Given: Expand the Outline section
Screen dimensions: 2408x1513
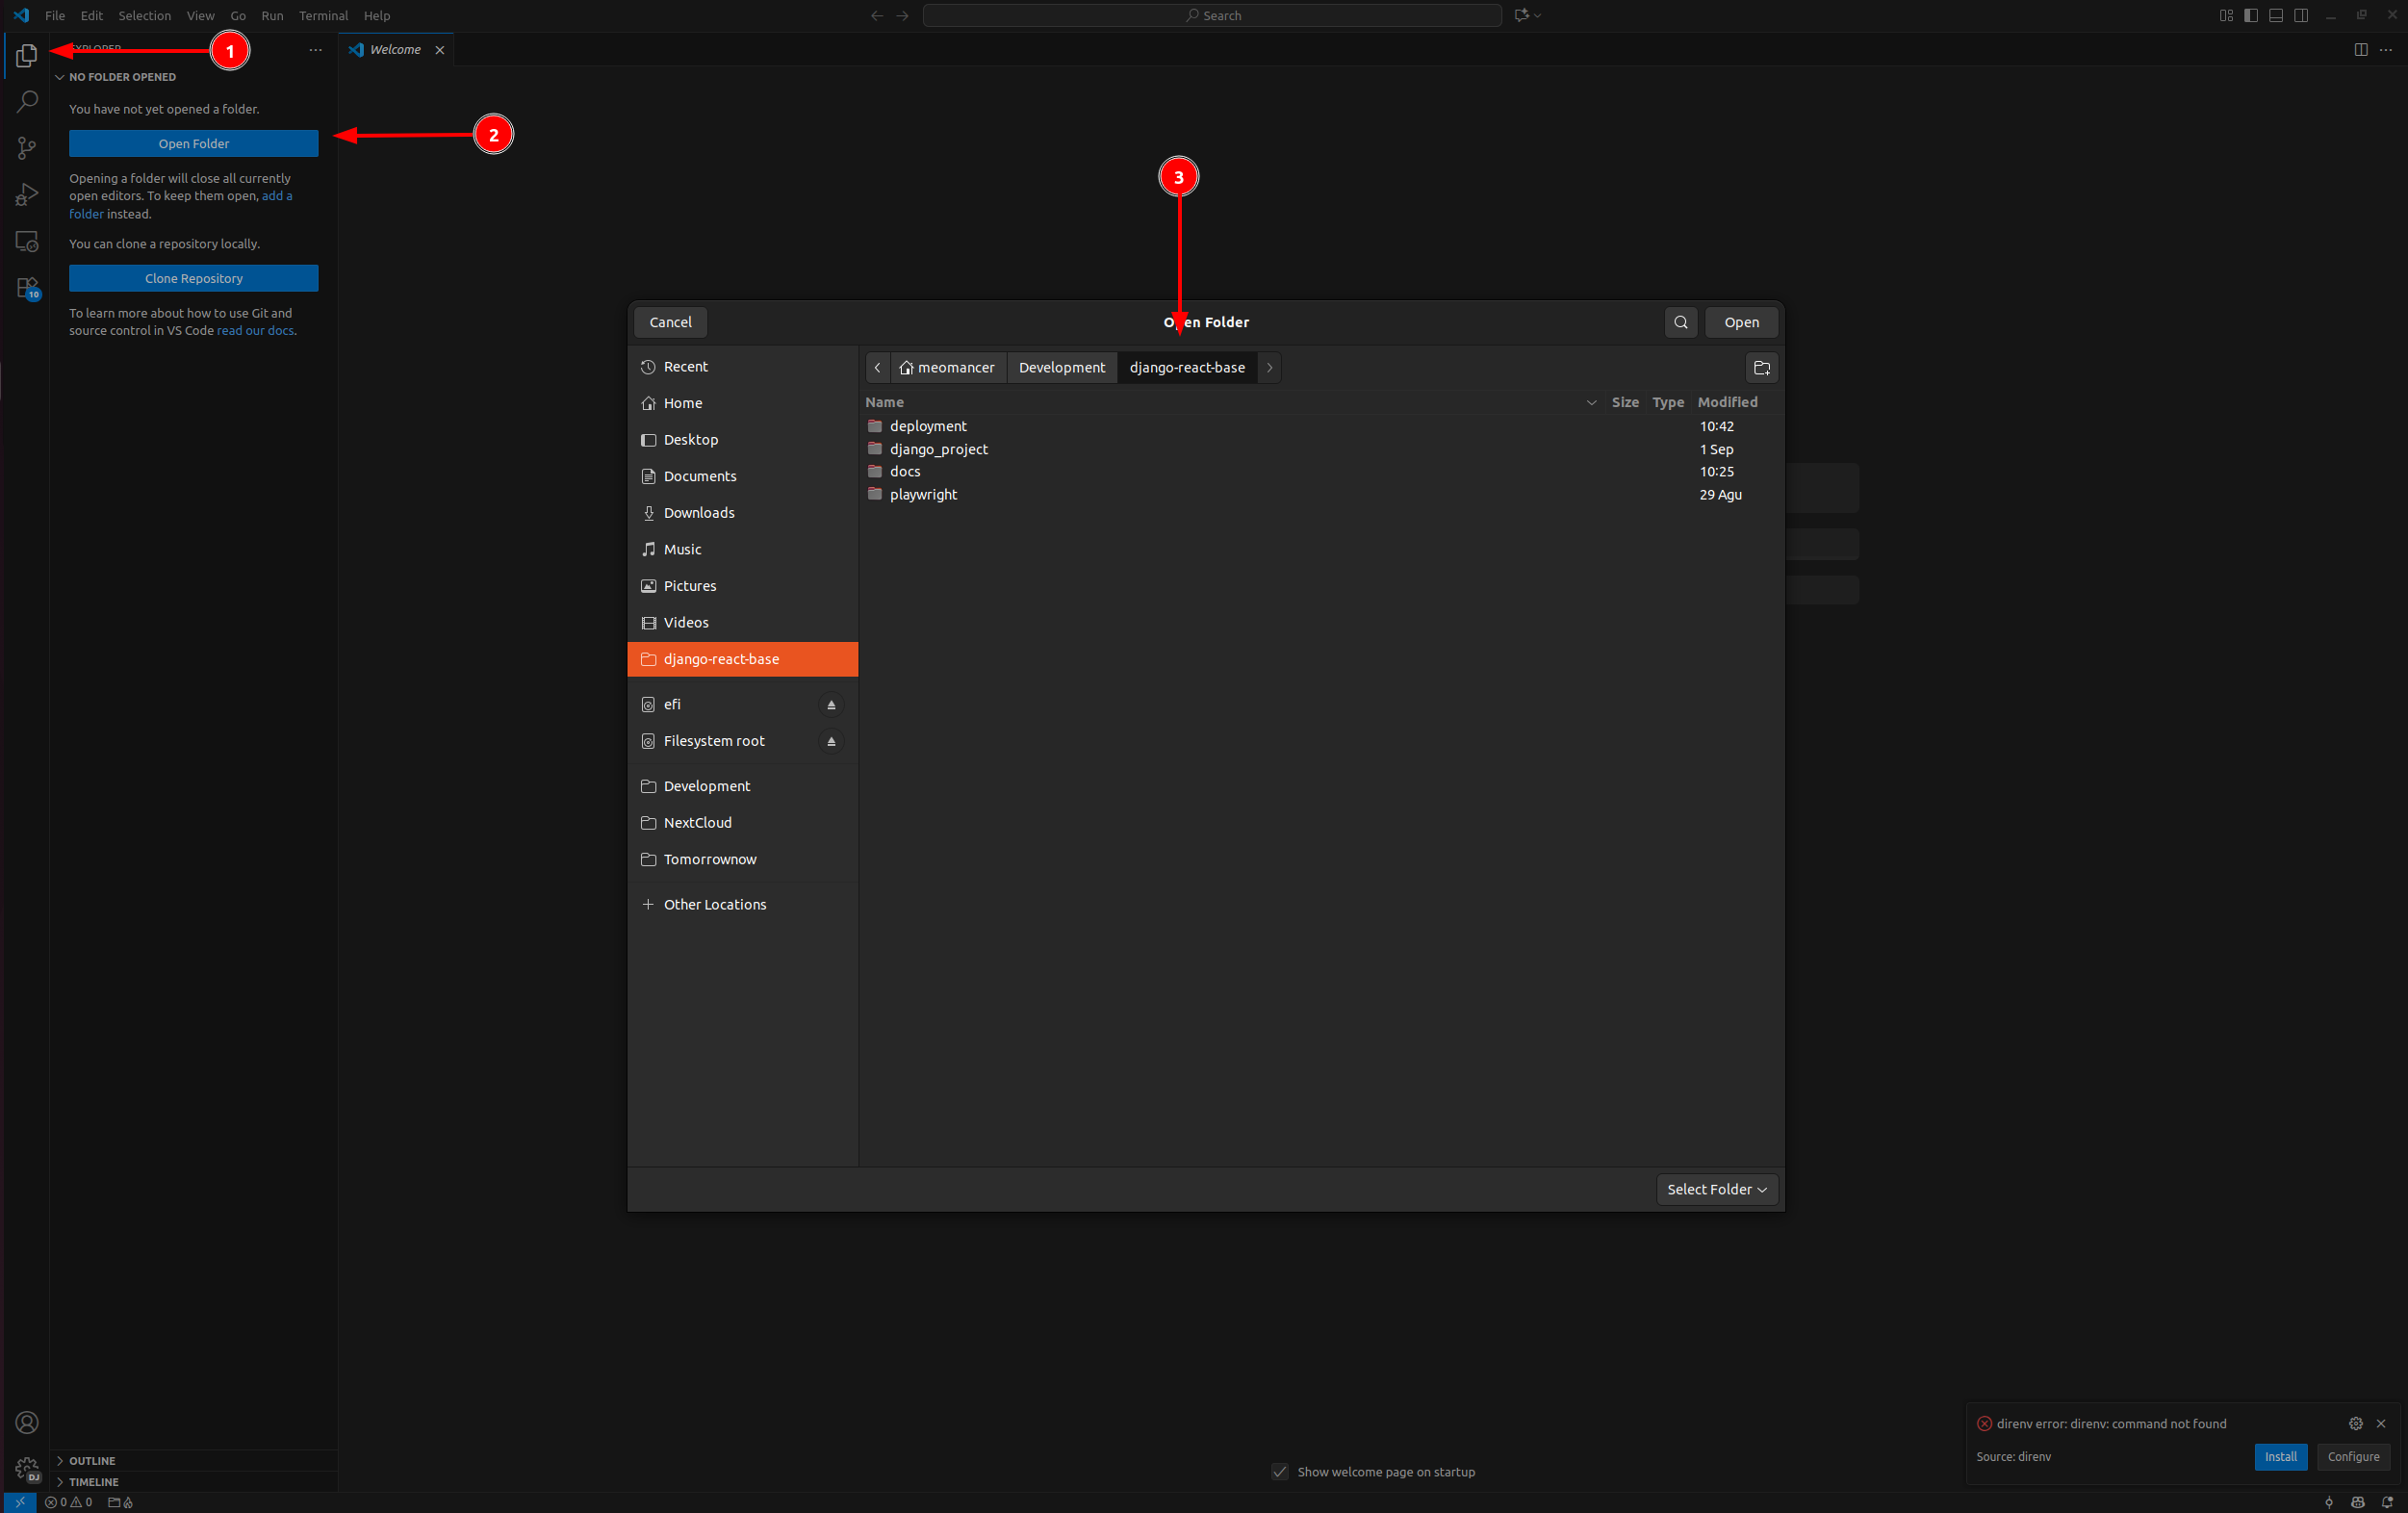Looking at the screenshot, I should tap(92, 1460).
